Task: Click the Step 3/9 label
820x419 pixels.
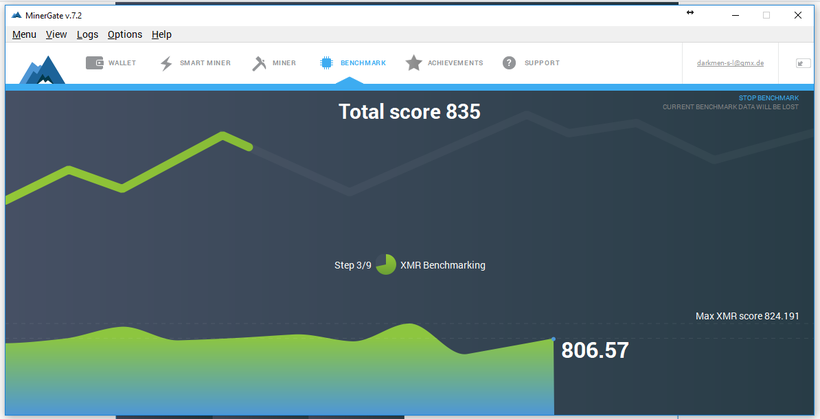Action: coord(353,265)
